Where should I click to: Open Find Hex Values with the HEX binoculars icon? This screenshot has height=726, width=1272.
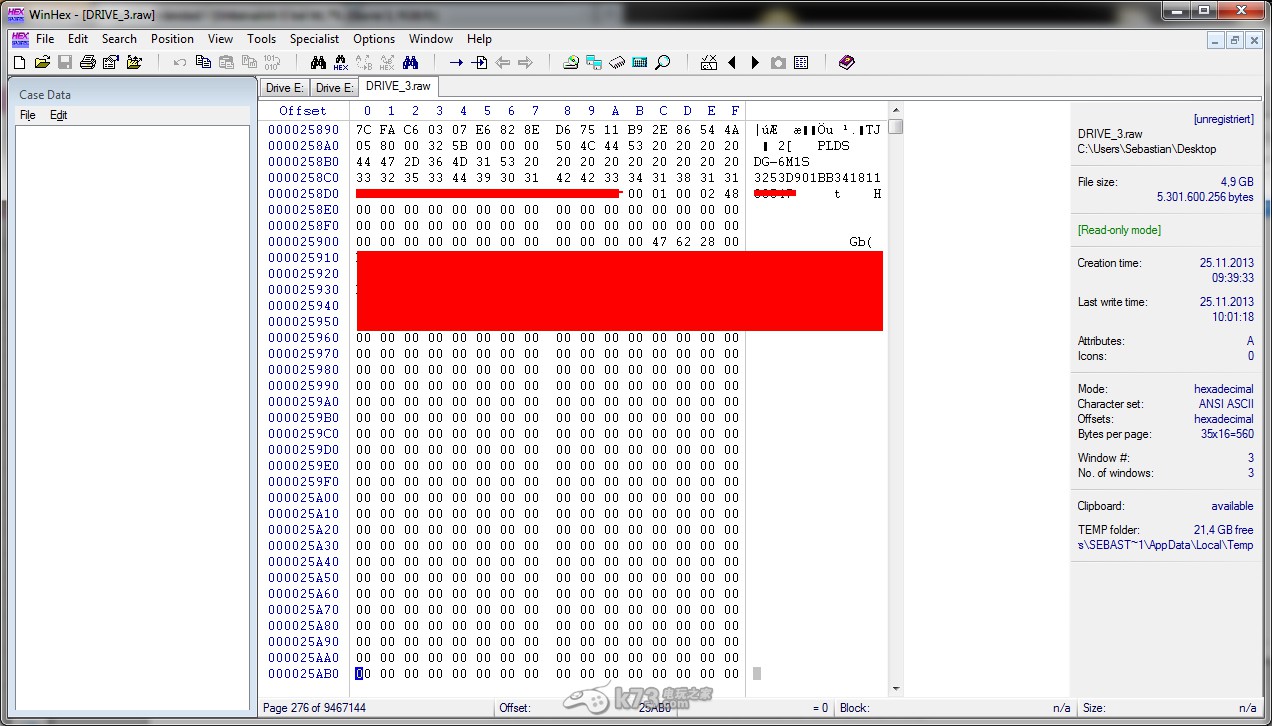tap(341, 62)
